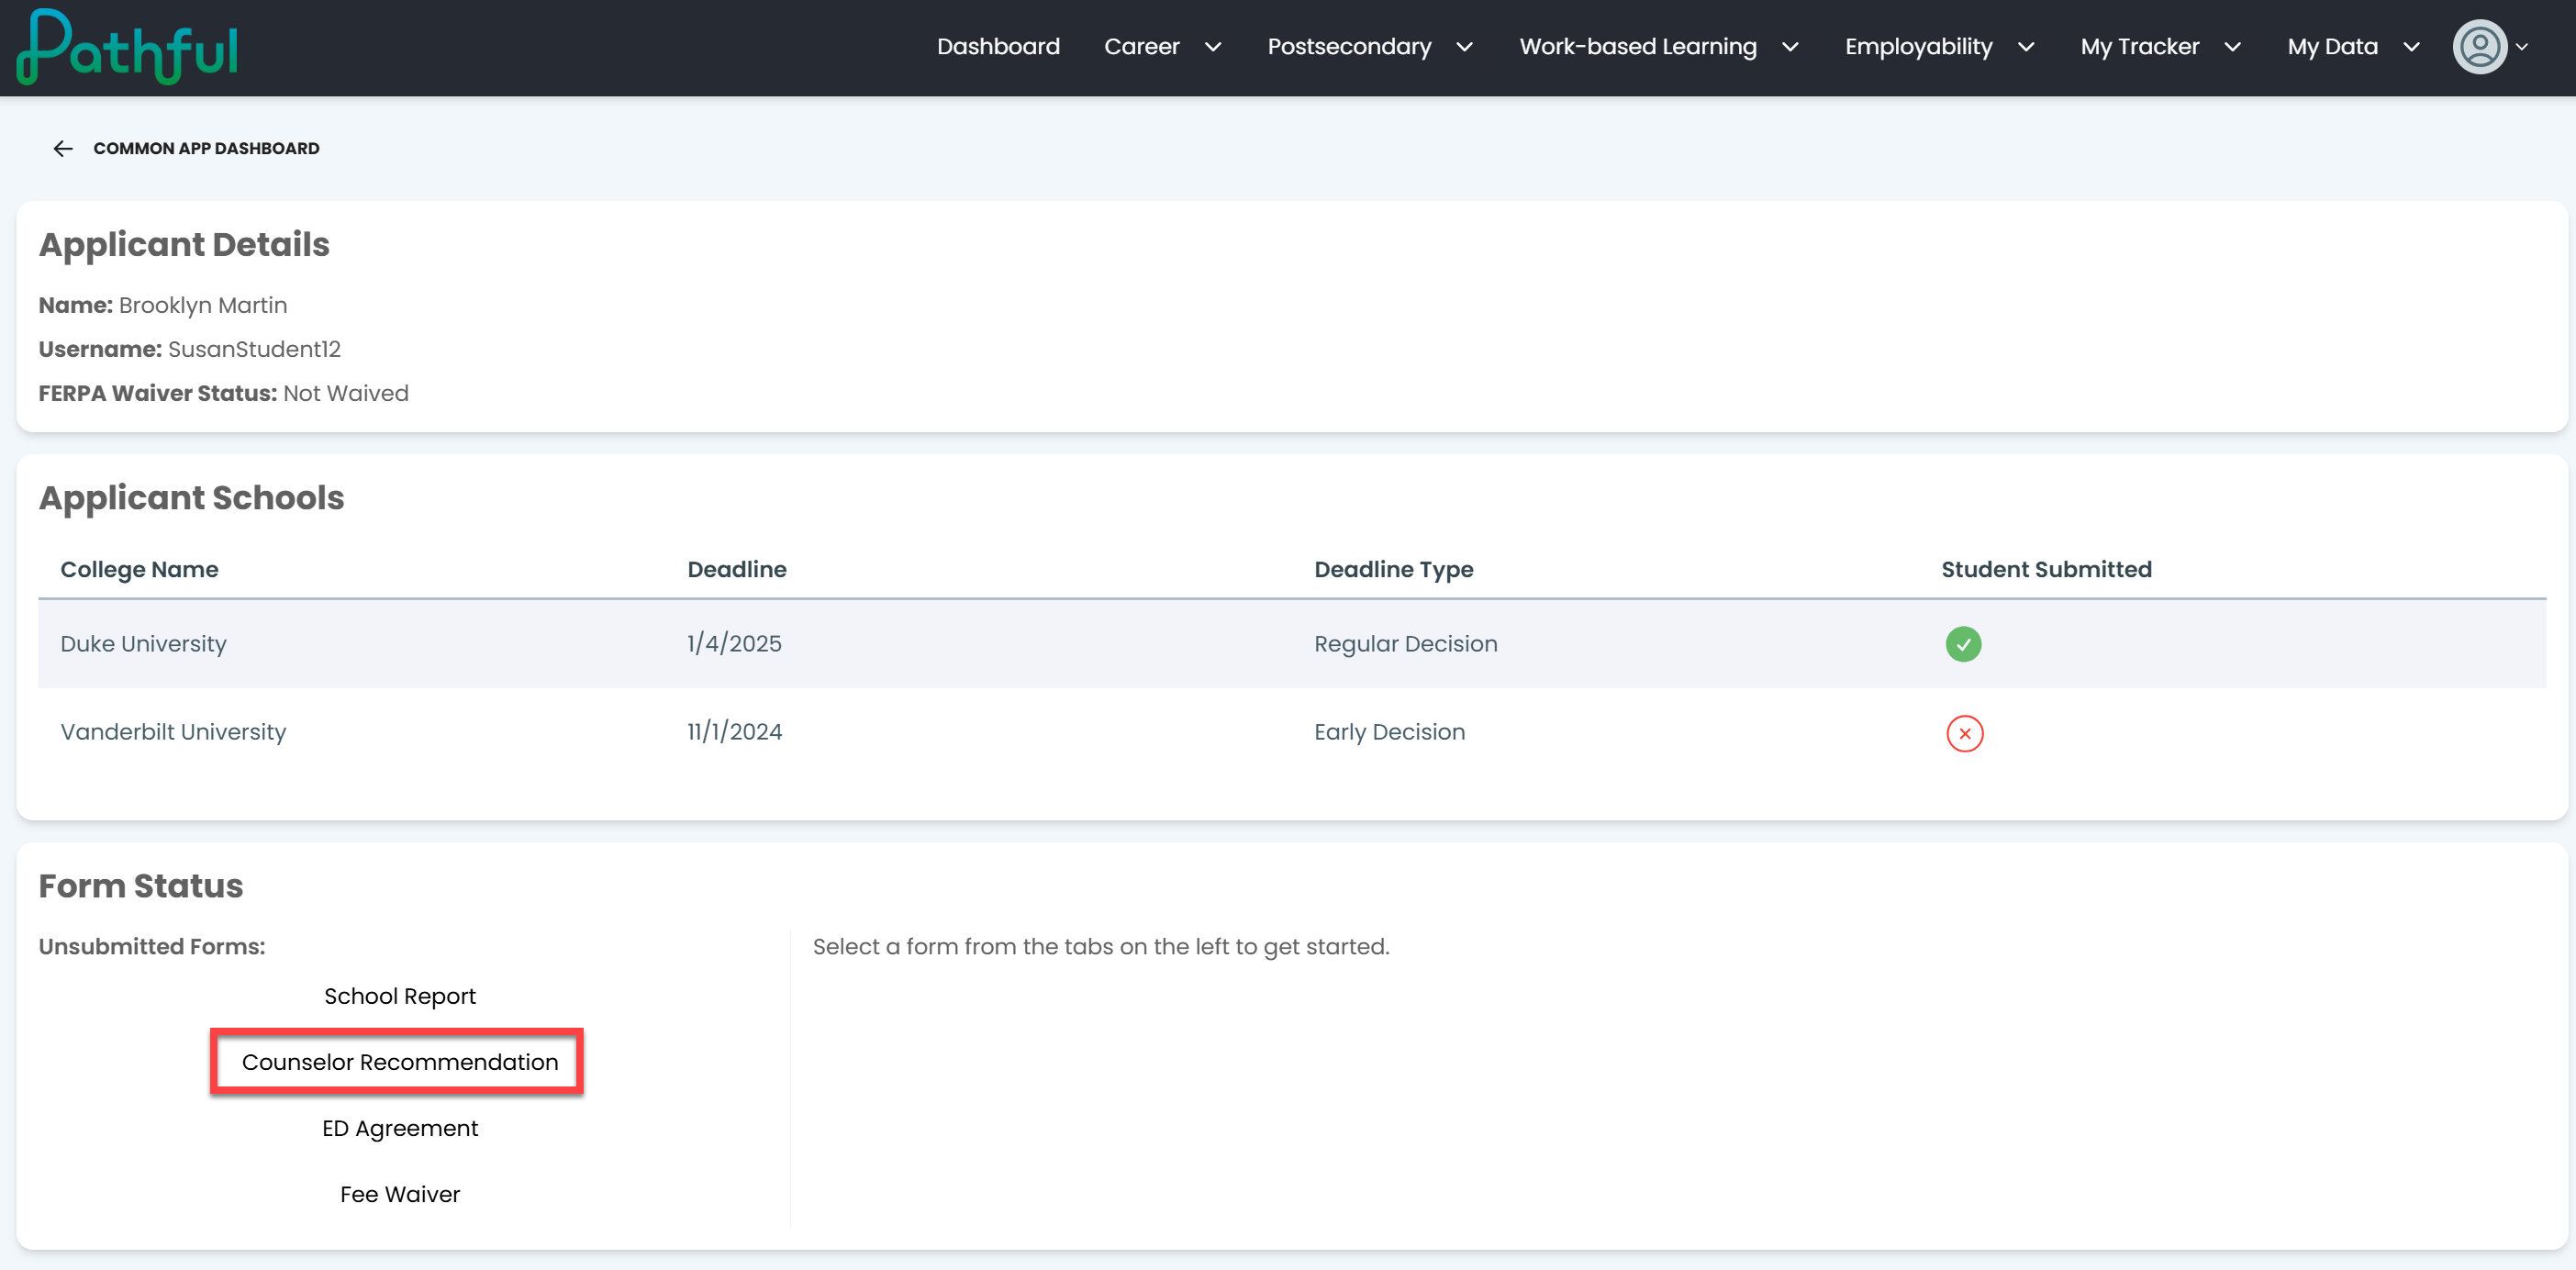The width and height of the screenshot is (2576, 1270).
Task: Click the Applicant Schools heading
Action: [x=191, y=497]
